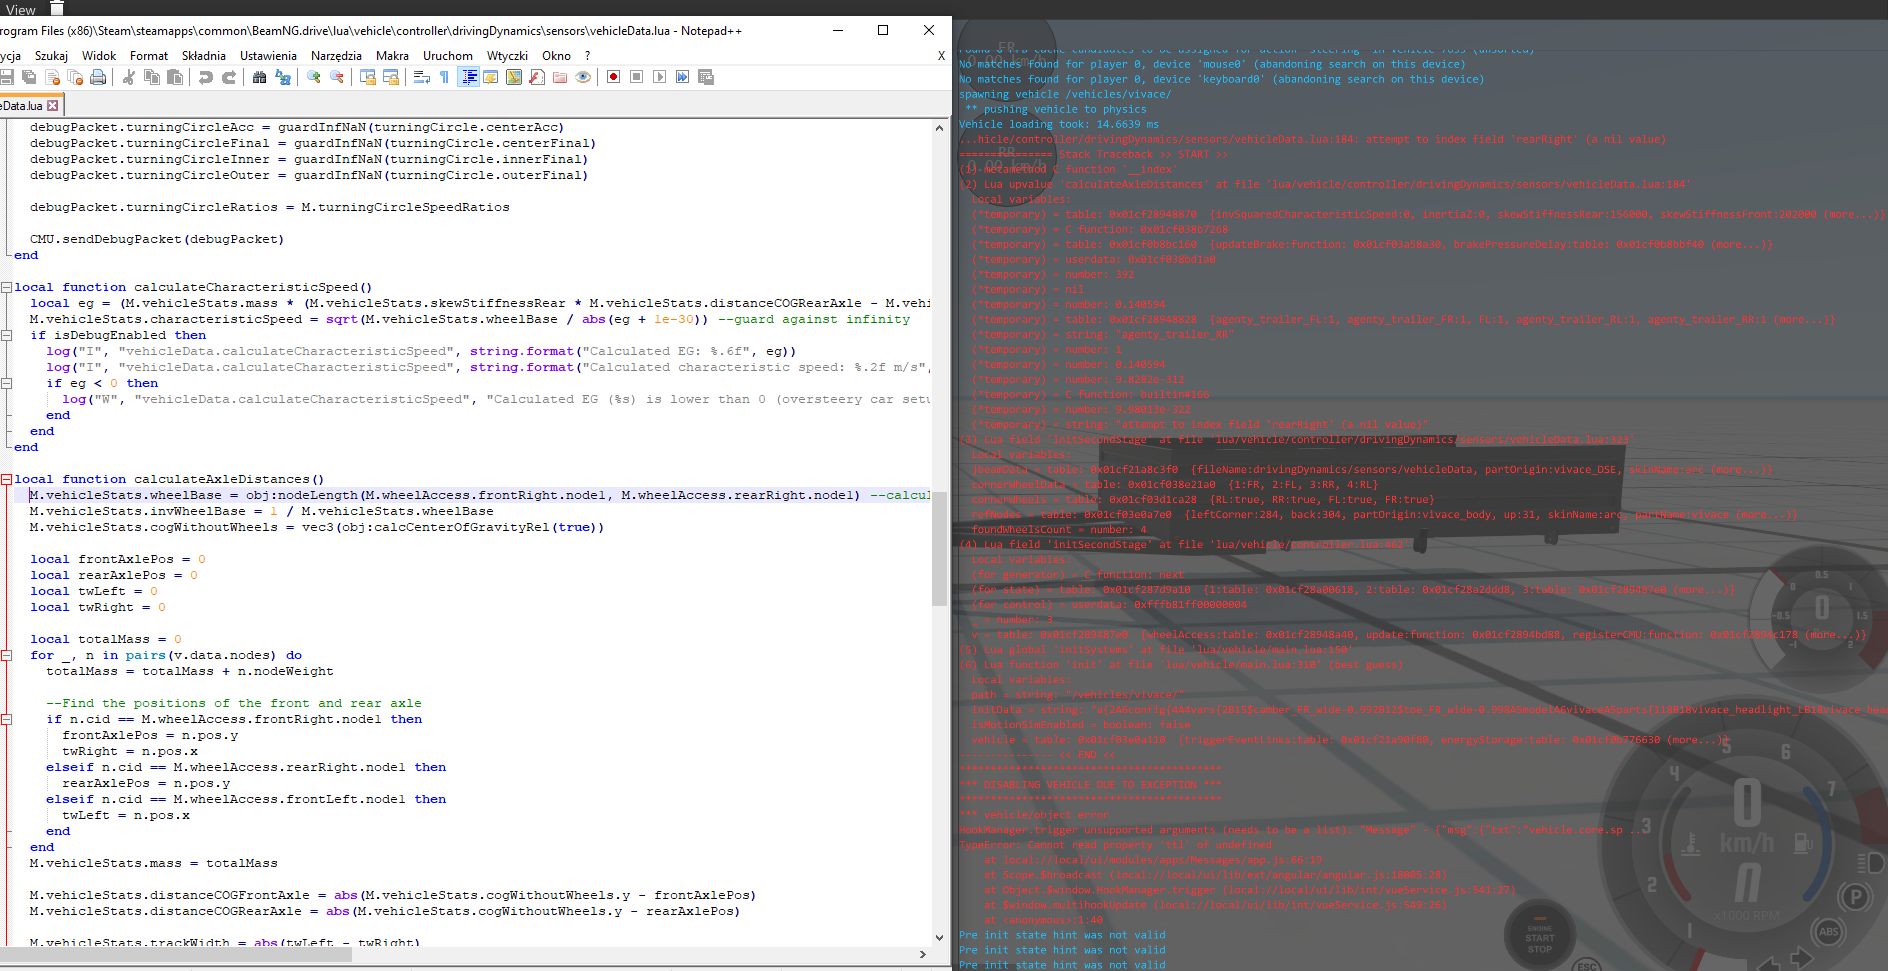This screenshot has width=1888, height=971.
Task: Collapse the calculateAxleDistances function fold
Action: click(x=6, y=479)
